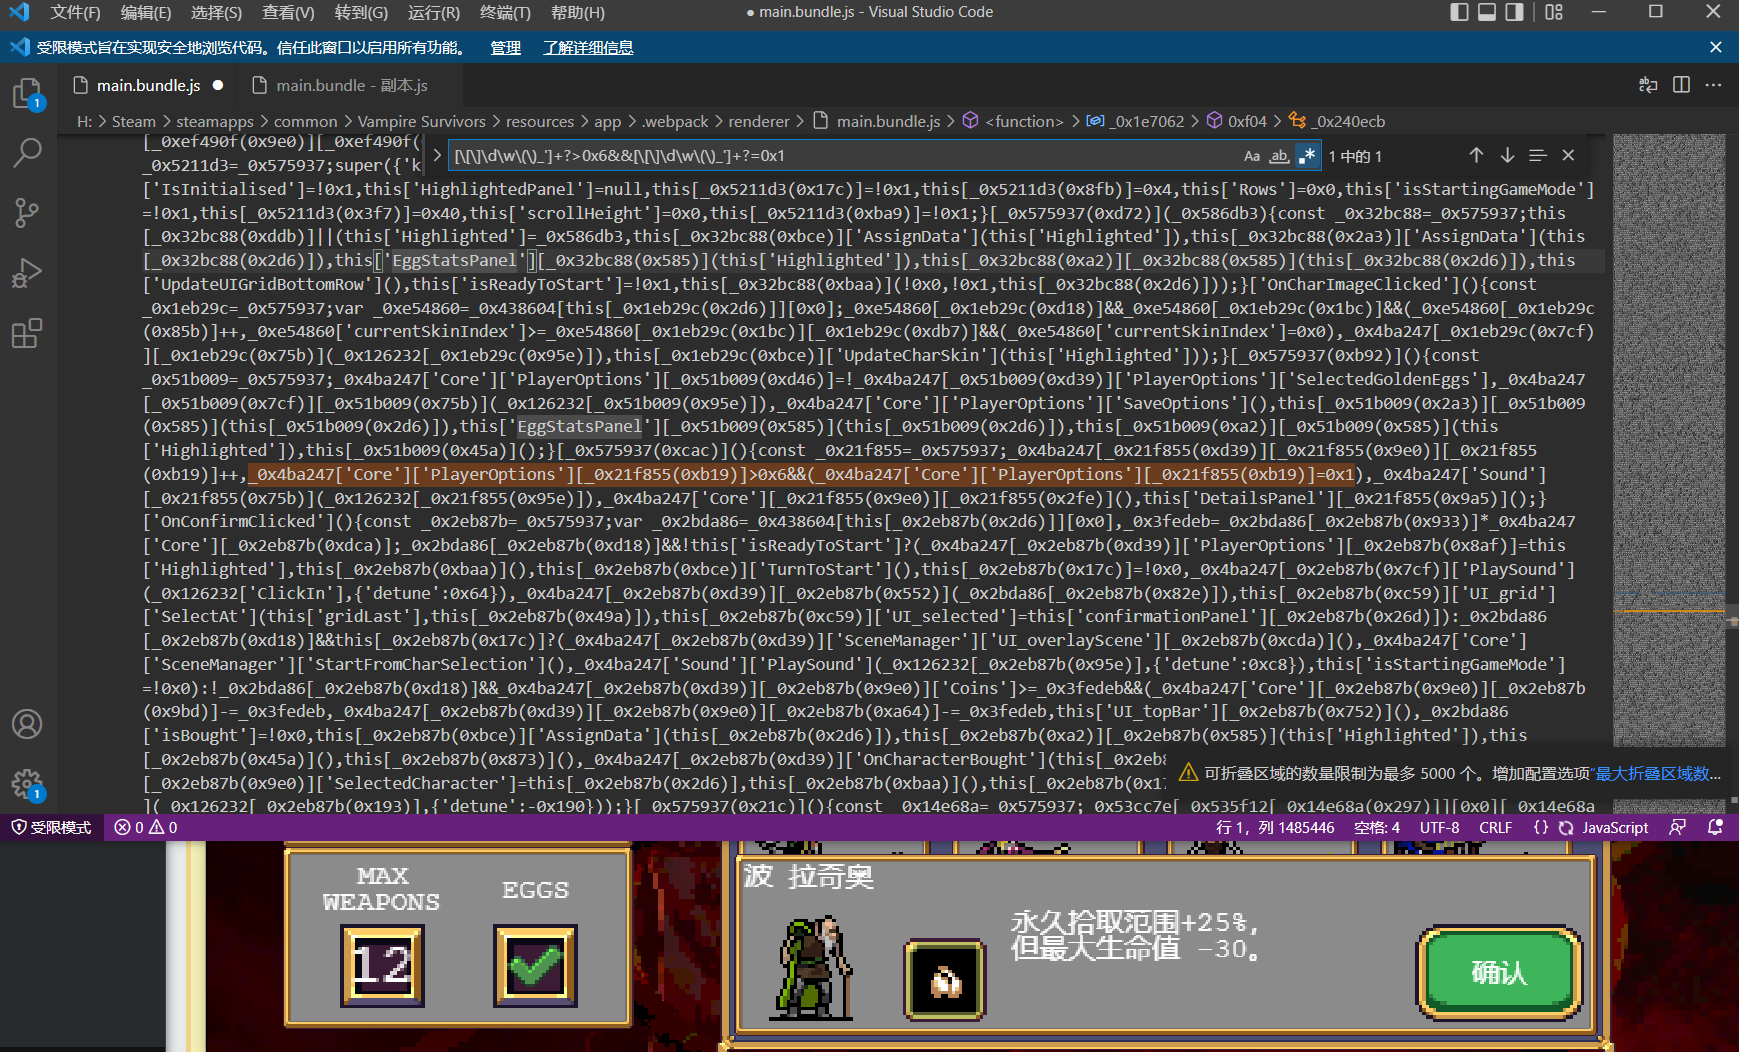Open the <function> symbol breadcrumb
Screen dimensions: 1739x1052
click(1013, 121)
